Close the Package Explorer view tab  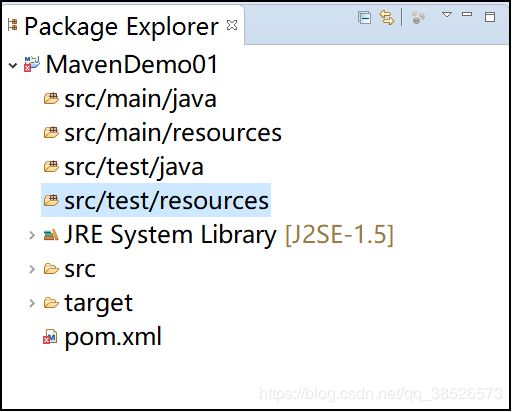[x=232, y=25]
